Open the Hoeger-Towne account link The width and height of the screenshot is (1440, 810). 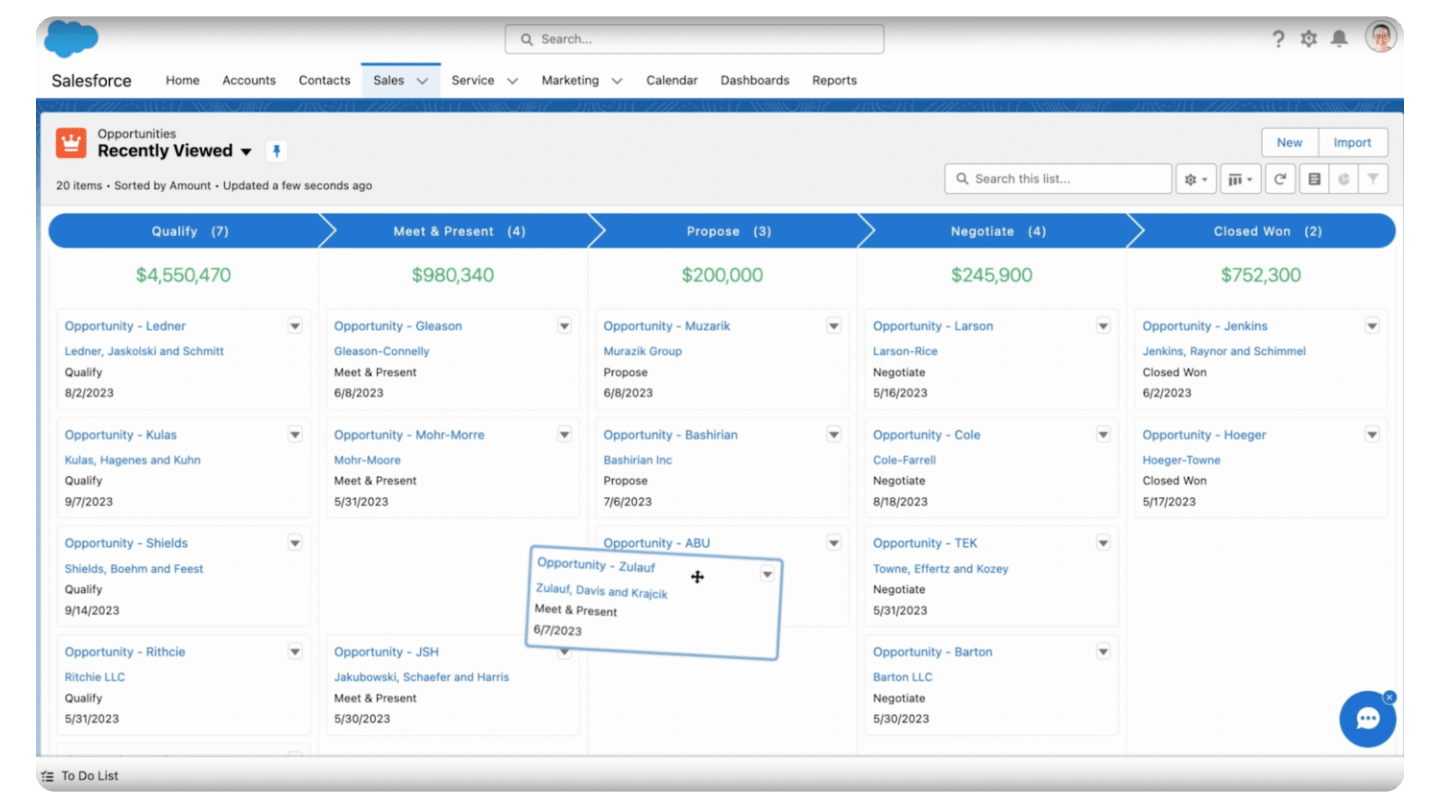[x=1182, y=460]
